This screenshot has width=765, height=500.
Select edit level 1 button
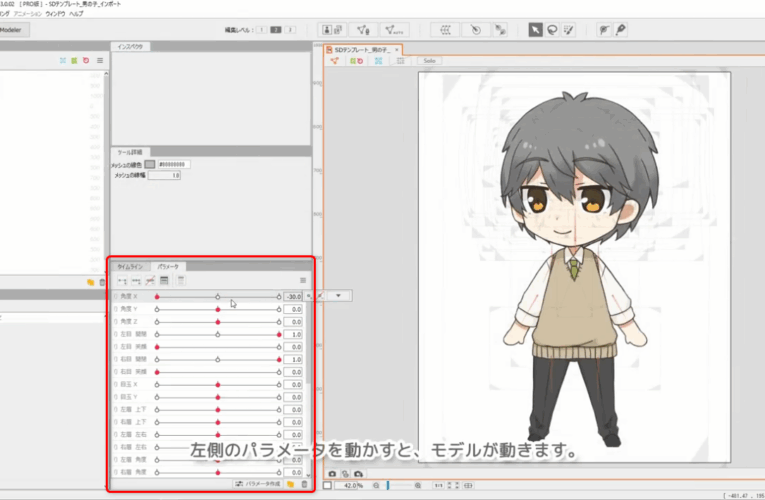(x=262, y=30)
